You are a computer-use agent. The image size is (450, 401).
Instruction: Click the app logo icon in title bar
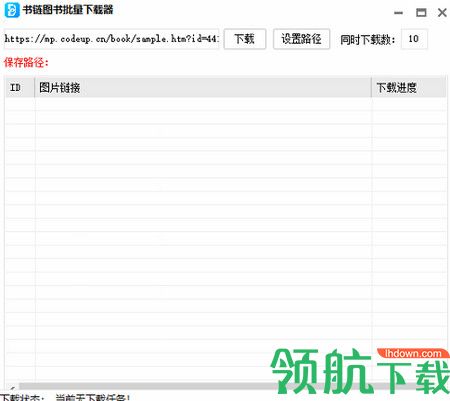pyautogui.click(x=11, y=10)
